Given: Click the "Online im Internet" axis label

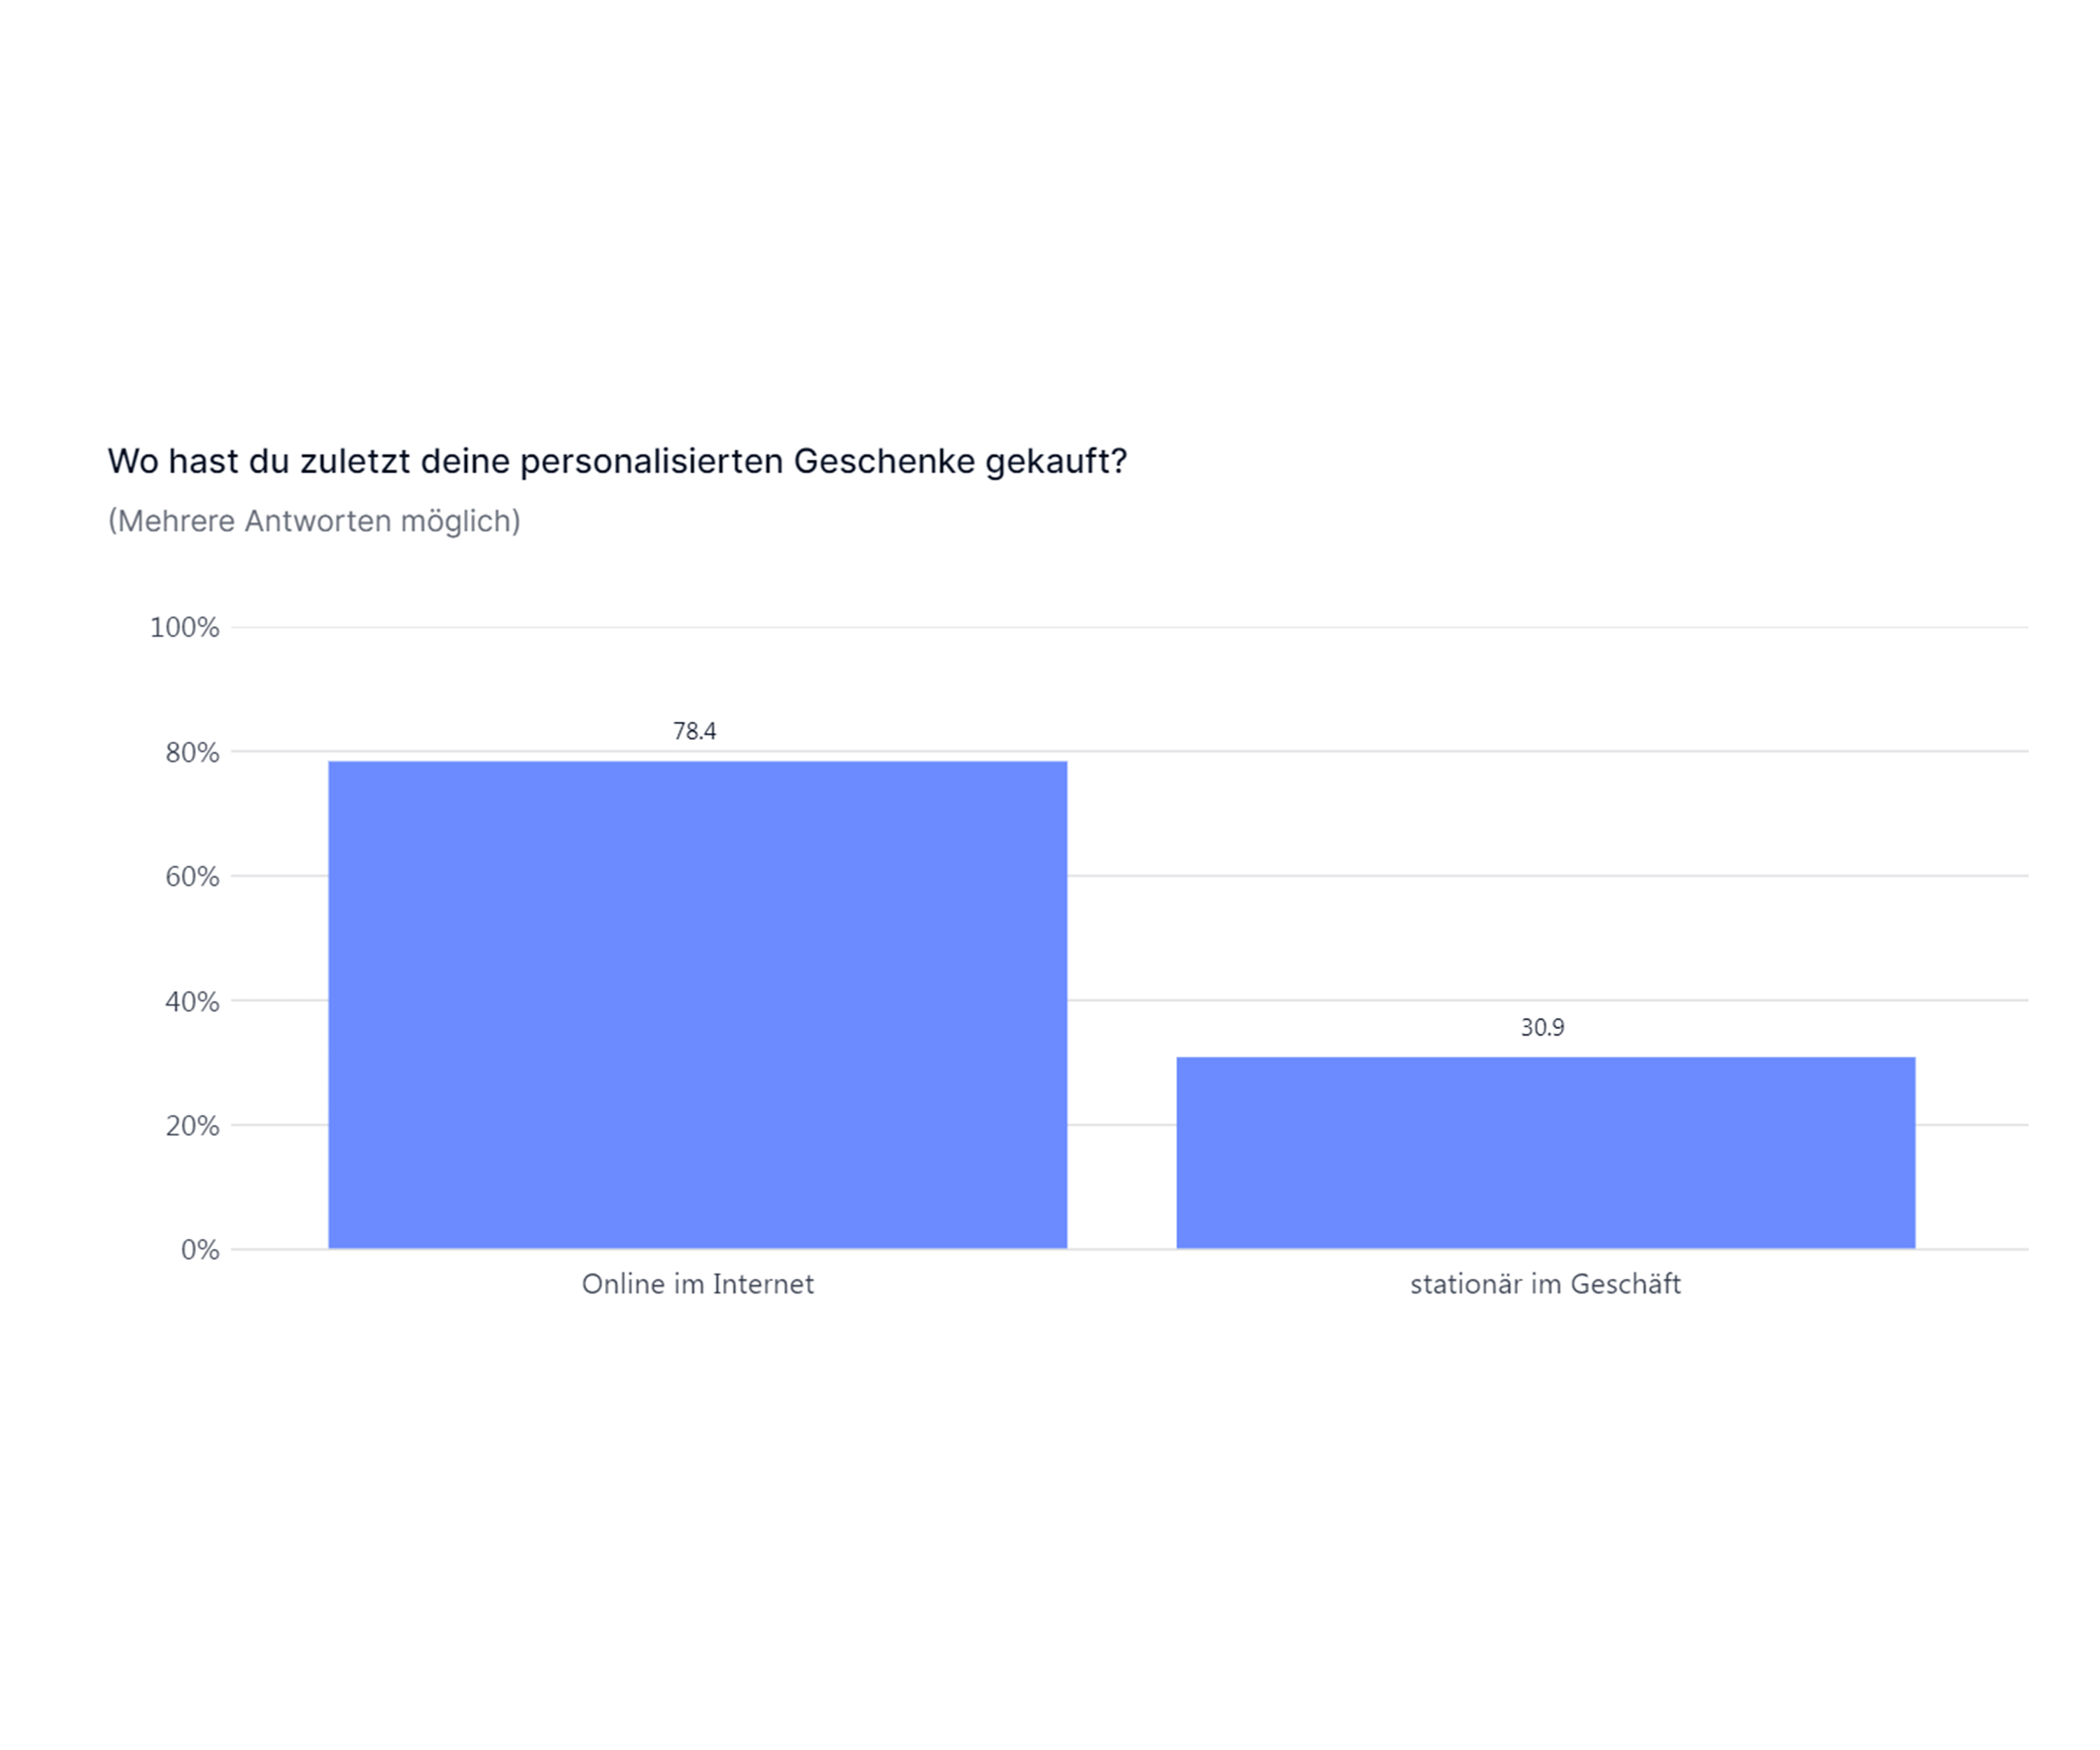Looking at the screenshot, I should [697, 1284].
